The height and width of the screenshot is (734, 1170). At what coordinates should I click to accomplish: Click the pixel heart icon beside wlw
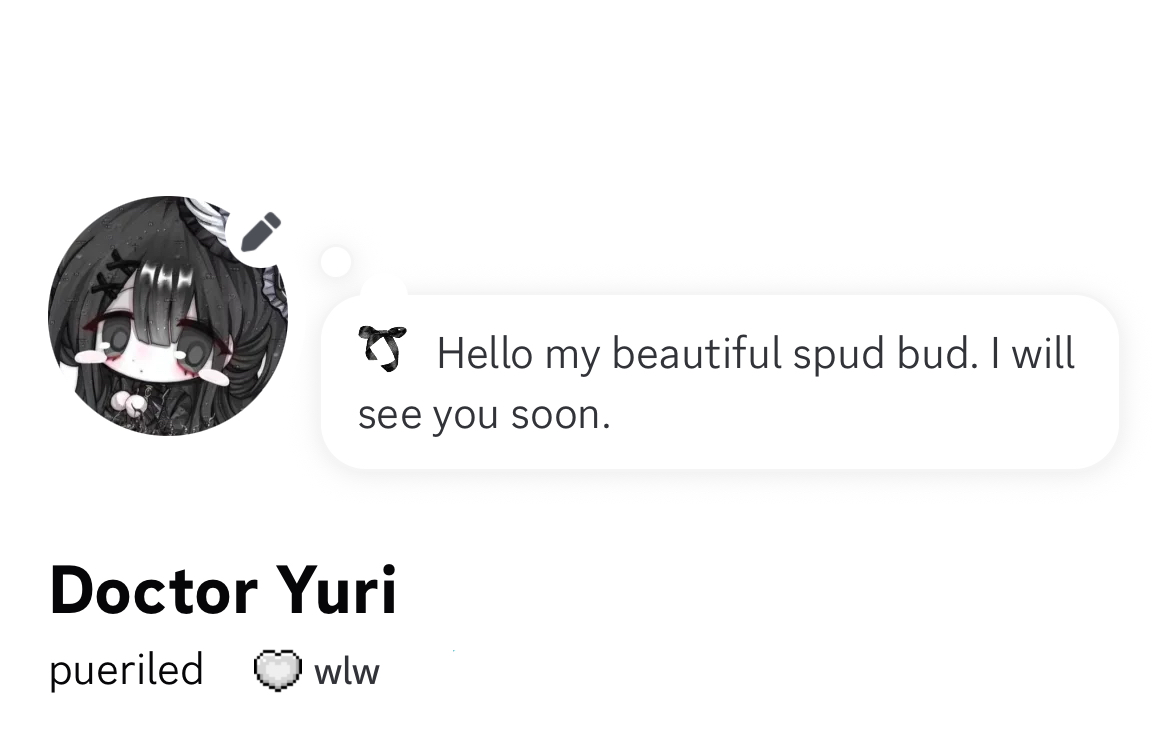click(278, 670)
